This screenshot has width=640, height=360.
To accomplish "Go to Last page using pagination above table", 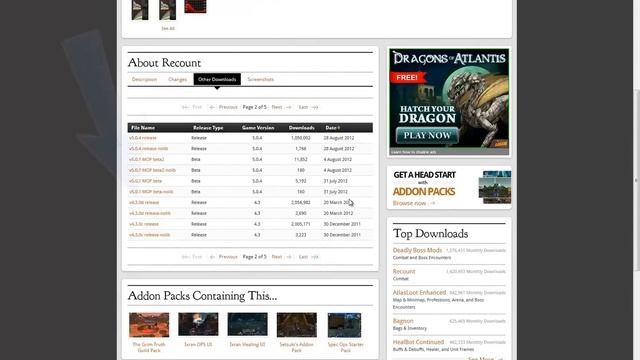I will (303, 107).
